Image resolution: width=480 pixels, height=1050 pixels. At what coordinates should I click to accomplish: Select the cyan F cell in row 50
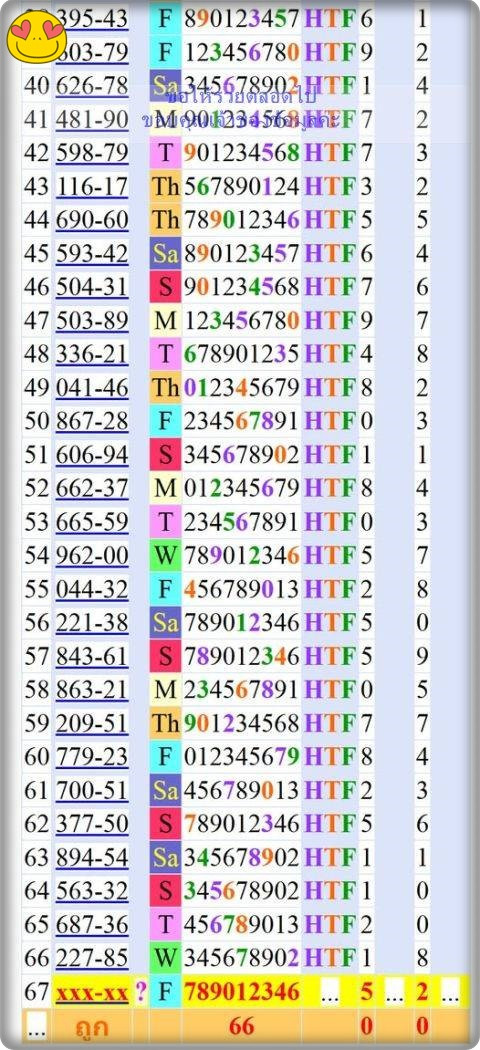(165, 421)
